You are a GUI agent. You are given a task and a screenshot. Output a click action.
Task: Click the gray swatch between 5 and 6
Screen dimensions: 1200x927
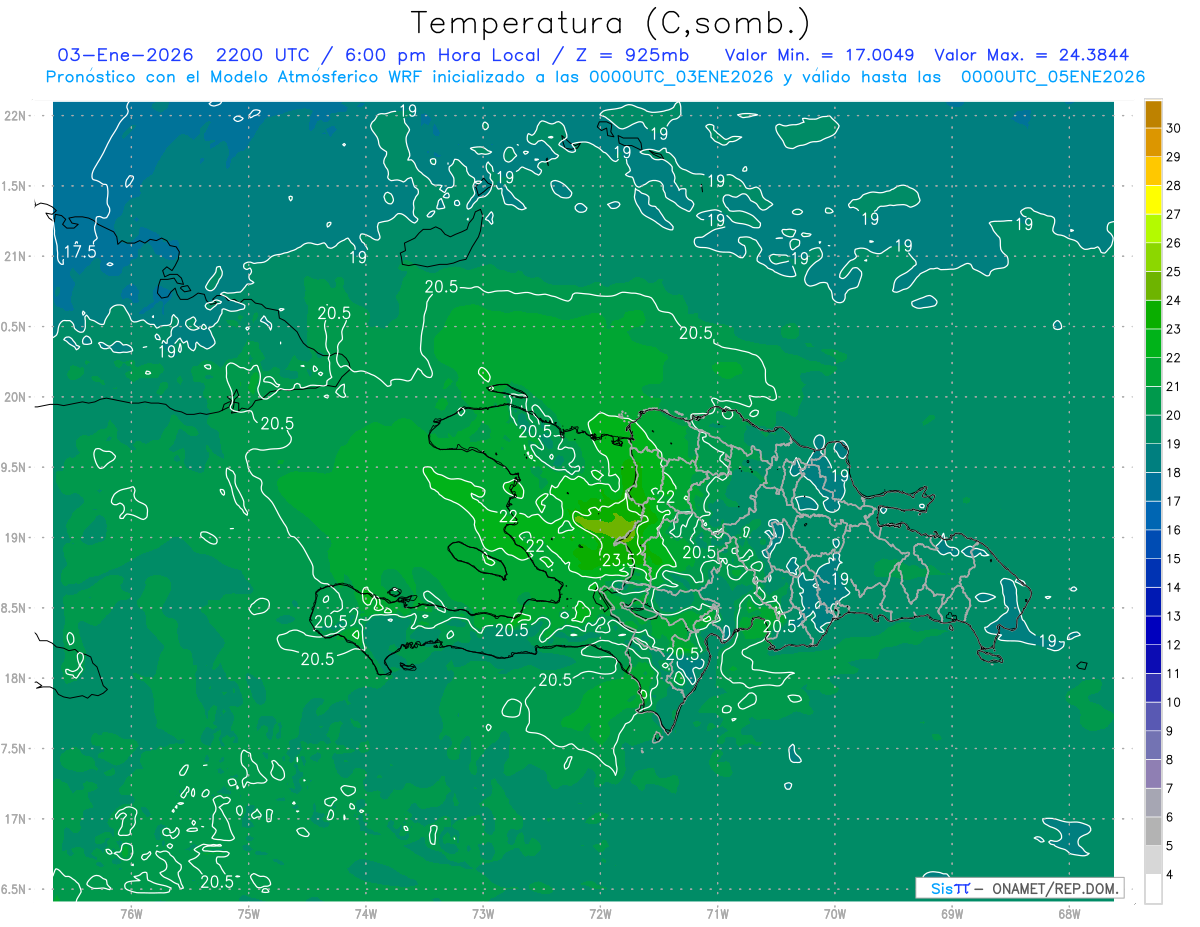click(1153, 832)
